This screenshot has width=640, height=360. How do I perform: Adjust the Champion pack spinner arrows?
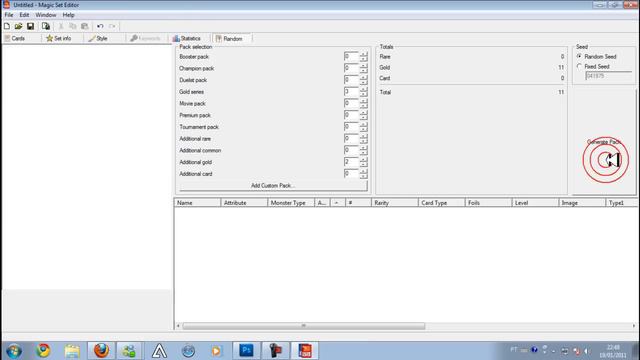363,68
